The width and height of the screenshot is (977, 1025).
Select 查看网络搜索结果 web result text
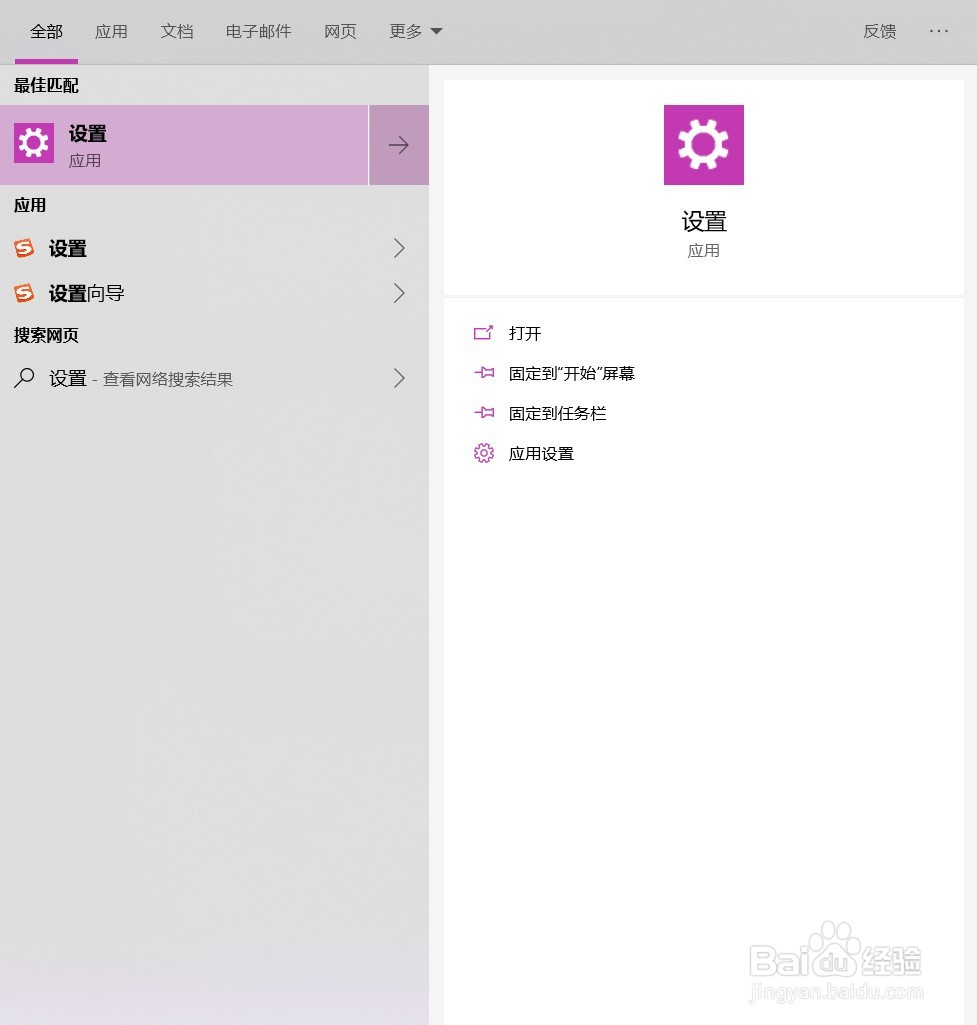coord(168,379)
